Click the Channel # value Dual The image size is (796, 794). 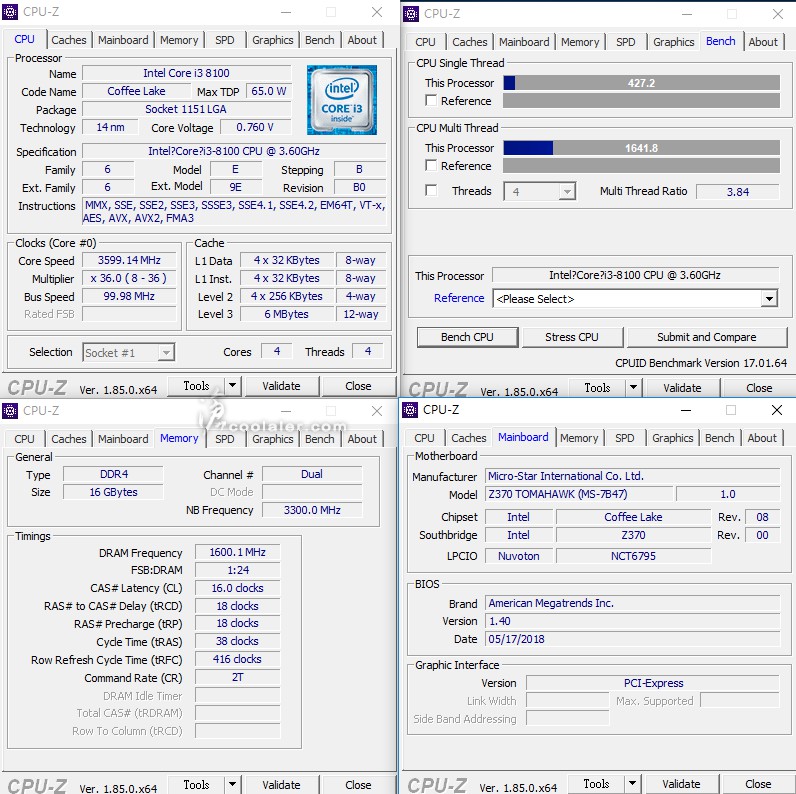312,474
